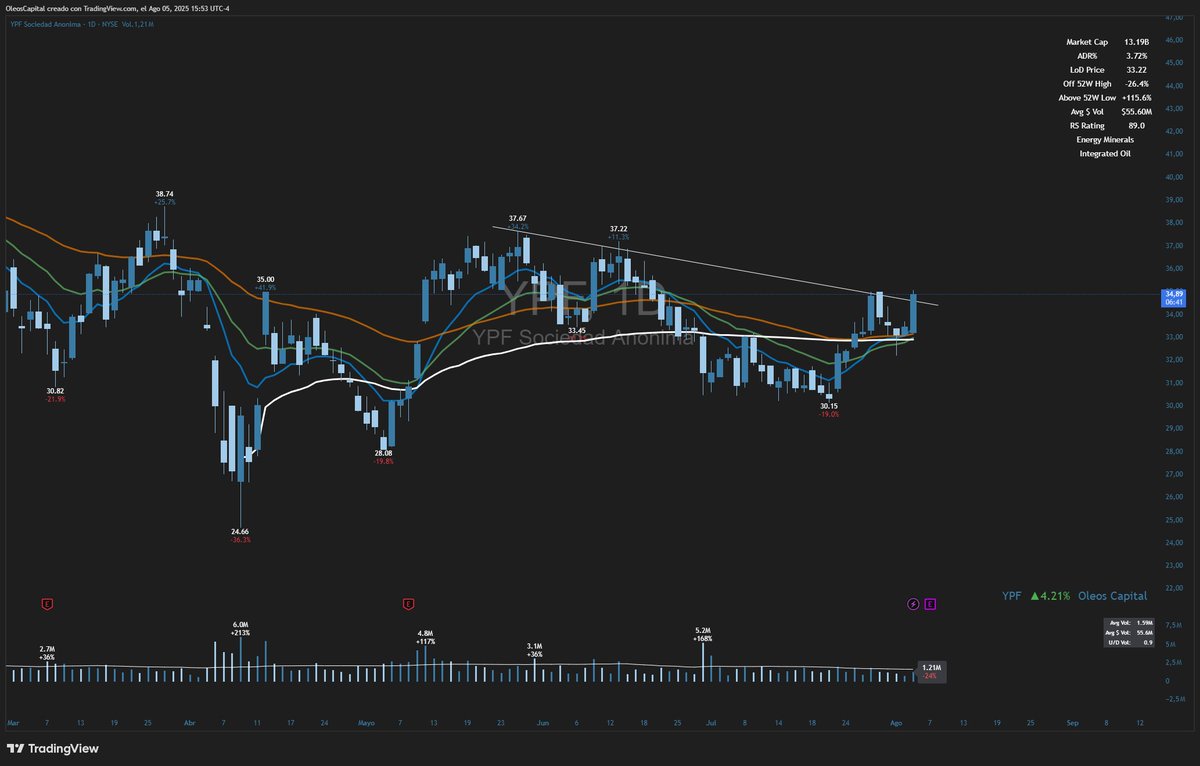The image size is (1200, 766).
Task: Click the Avg $ Vol value $55.60M
Action: coord(1137,112)
